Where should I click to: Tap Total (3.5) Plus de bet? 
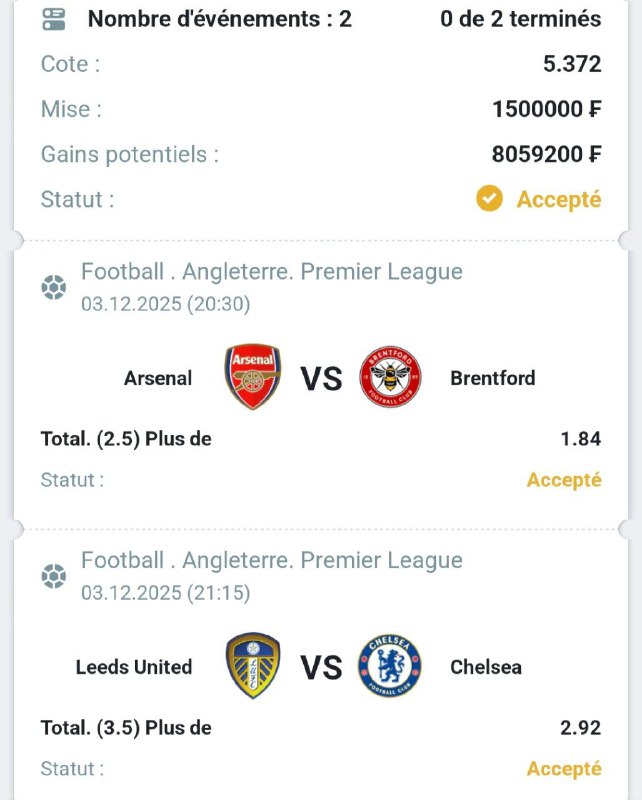(x=126, y=728)
